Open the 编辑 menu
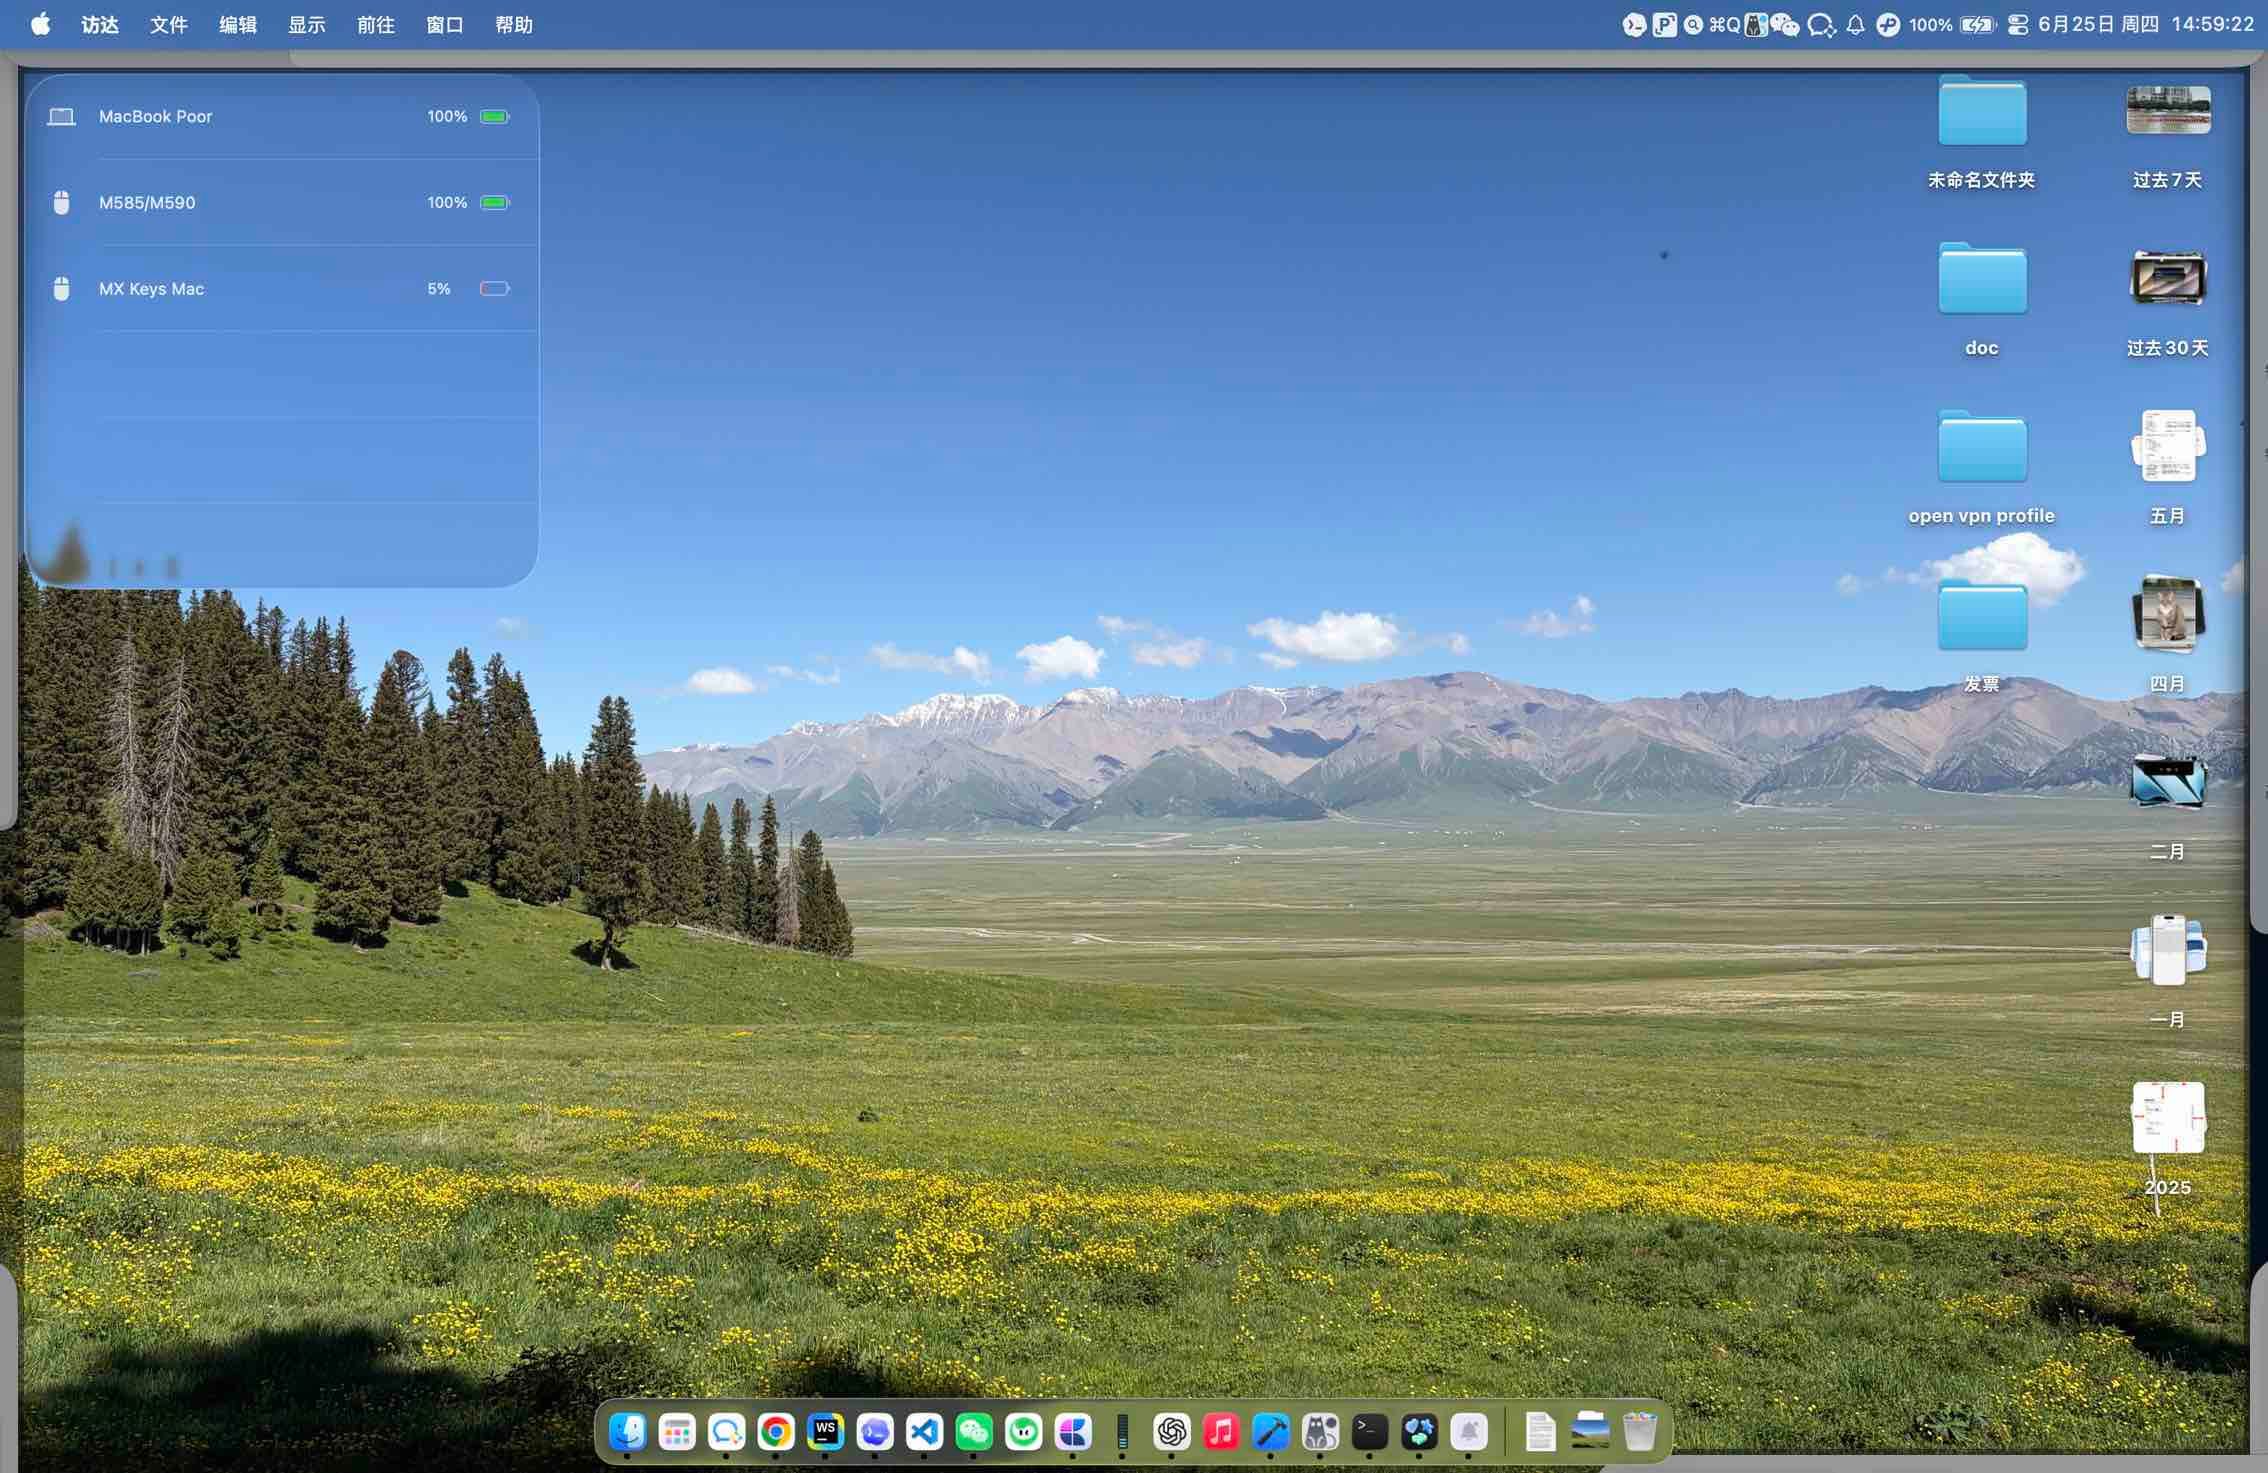 [x=238, y=25]
